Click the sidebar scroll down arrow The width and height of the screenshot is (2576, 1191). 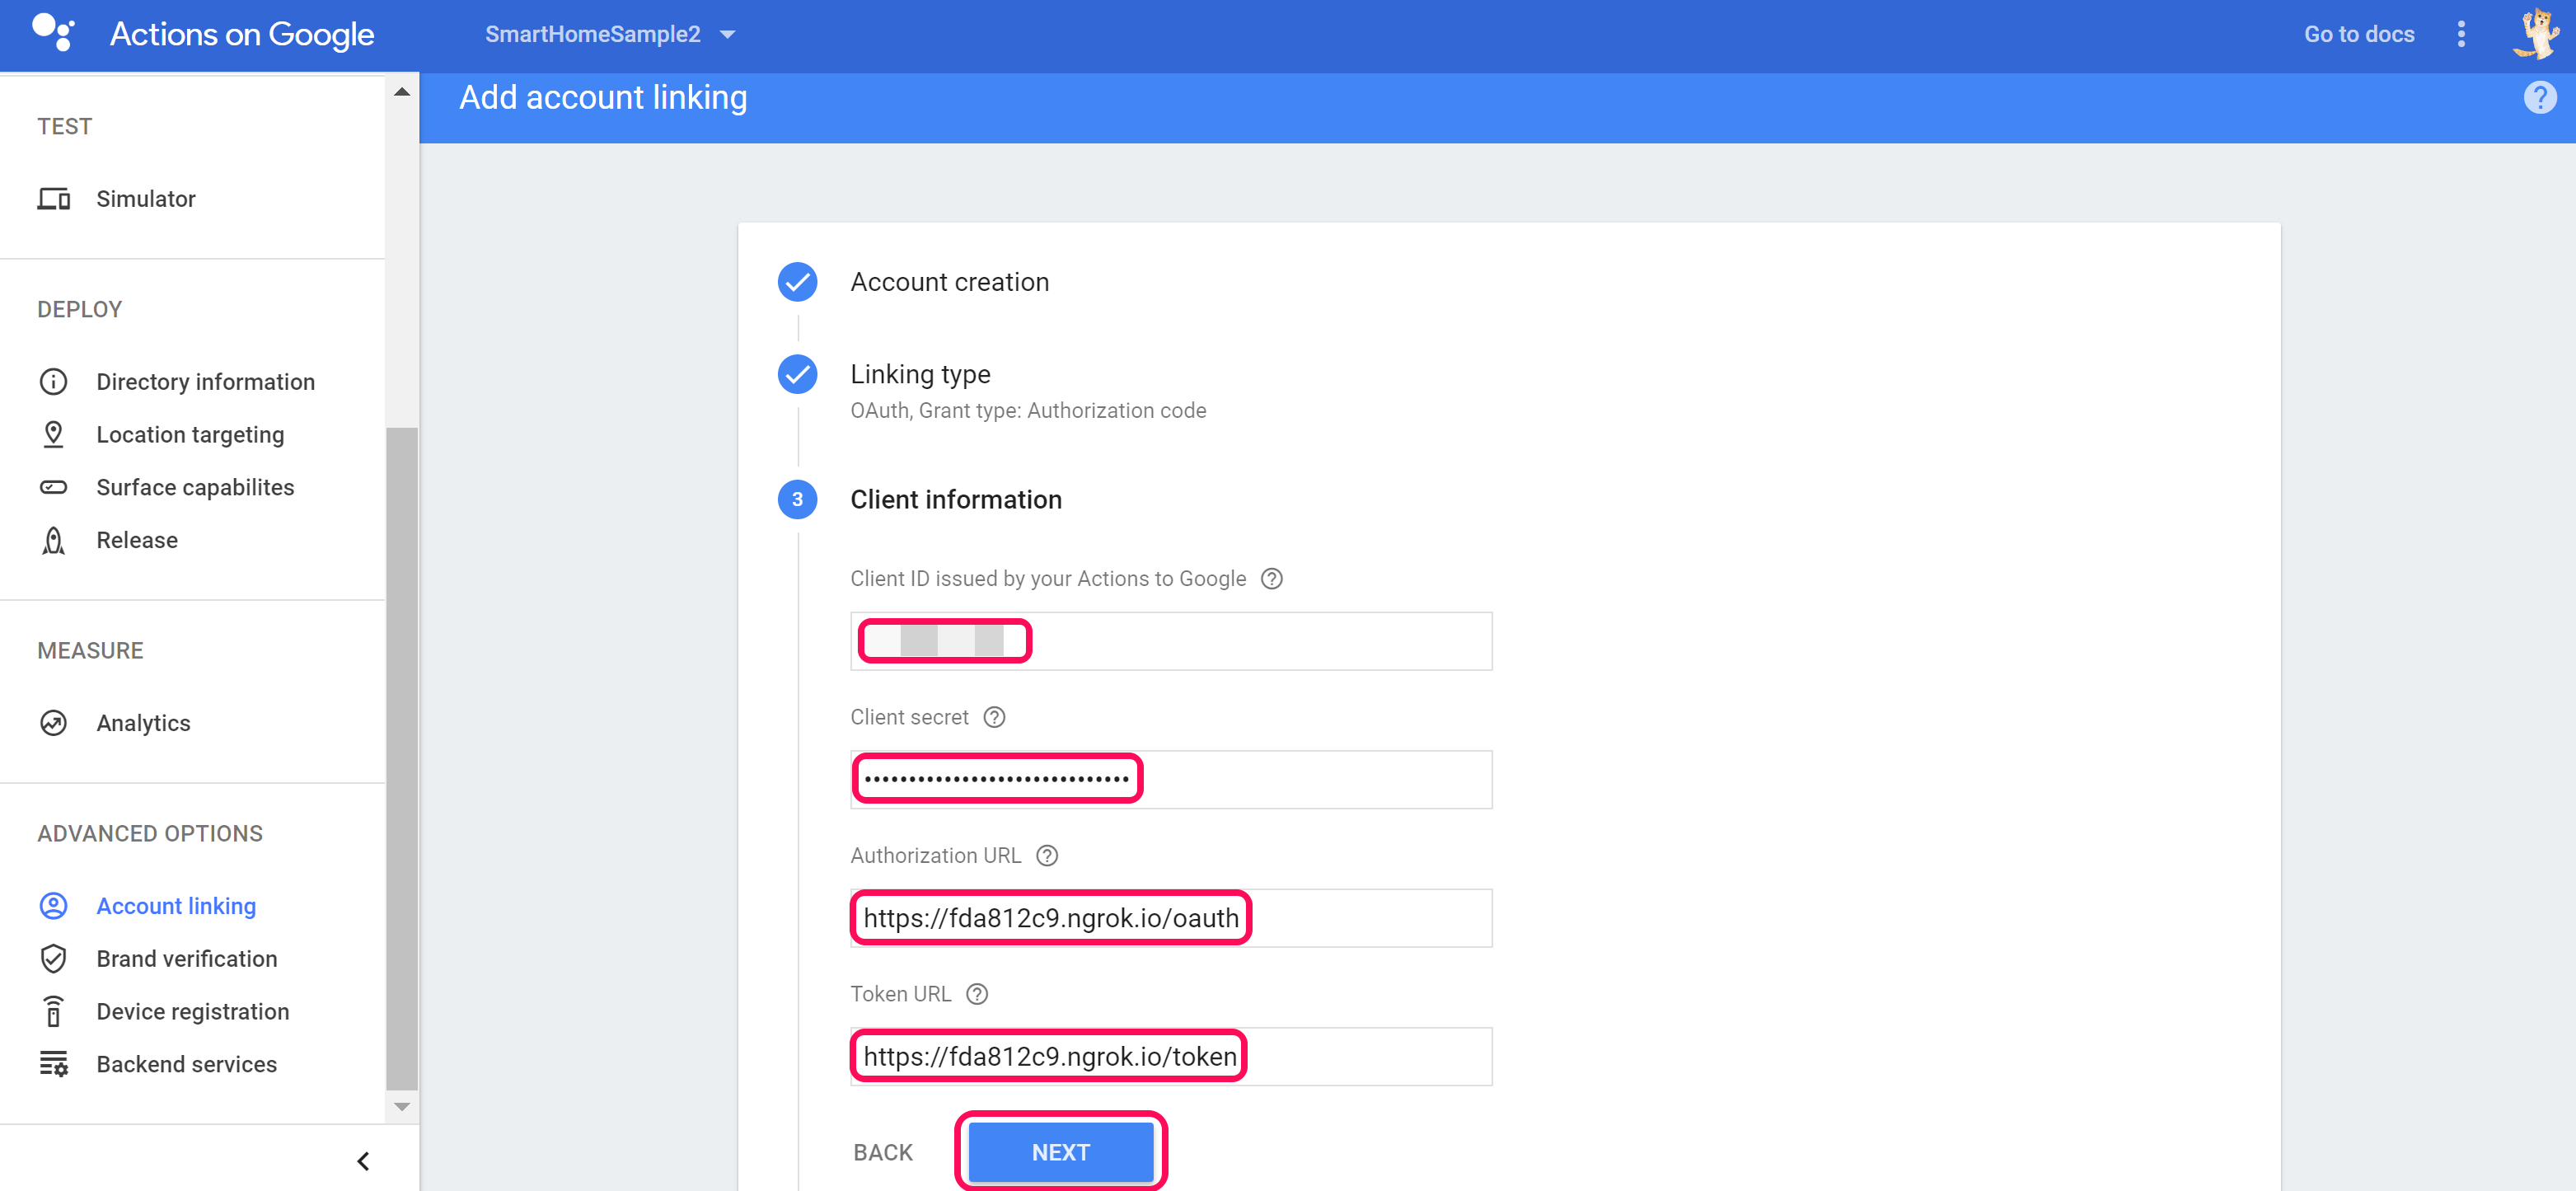[402, 1107]
